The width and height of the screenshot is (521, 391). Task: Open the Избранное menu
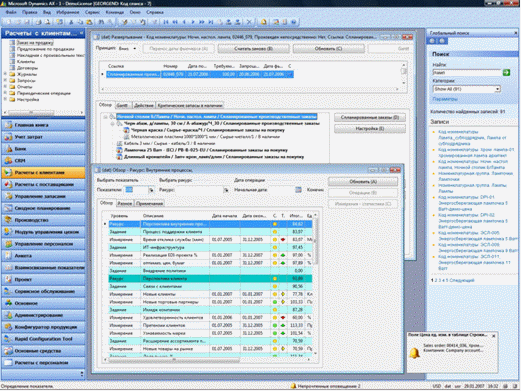(68, 12)
